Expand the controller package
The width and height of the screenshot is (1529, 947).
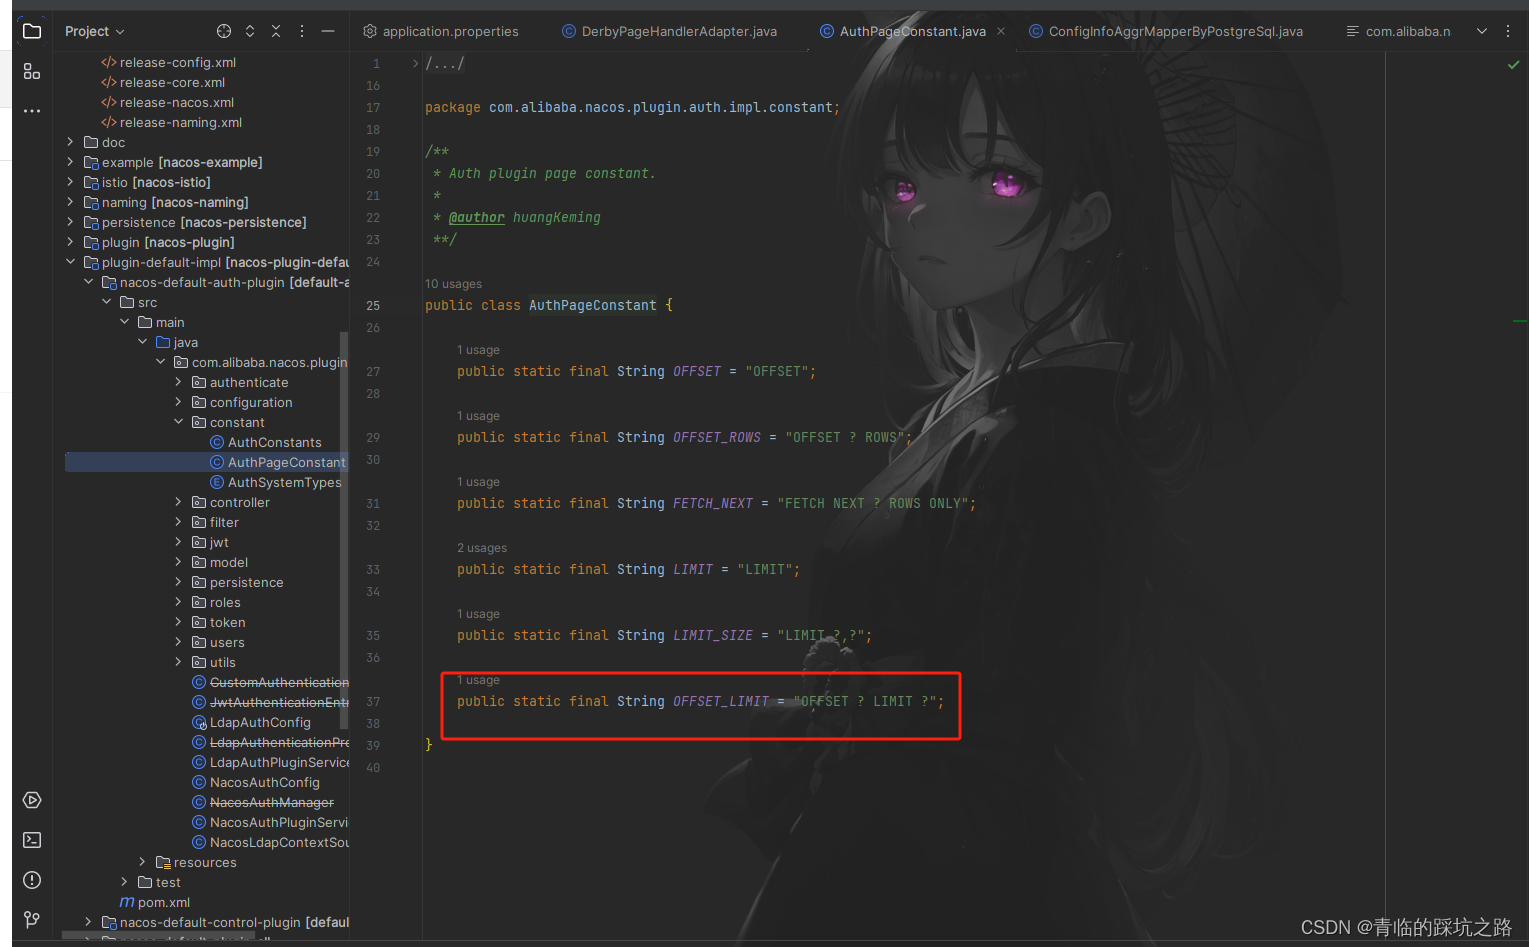(x=178, y=502)
